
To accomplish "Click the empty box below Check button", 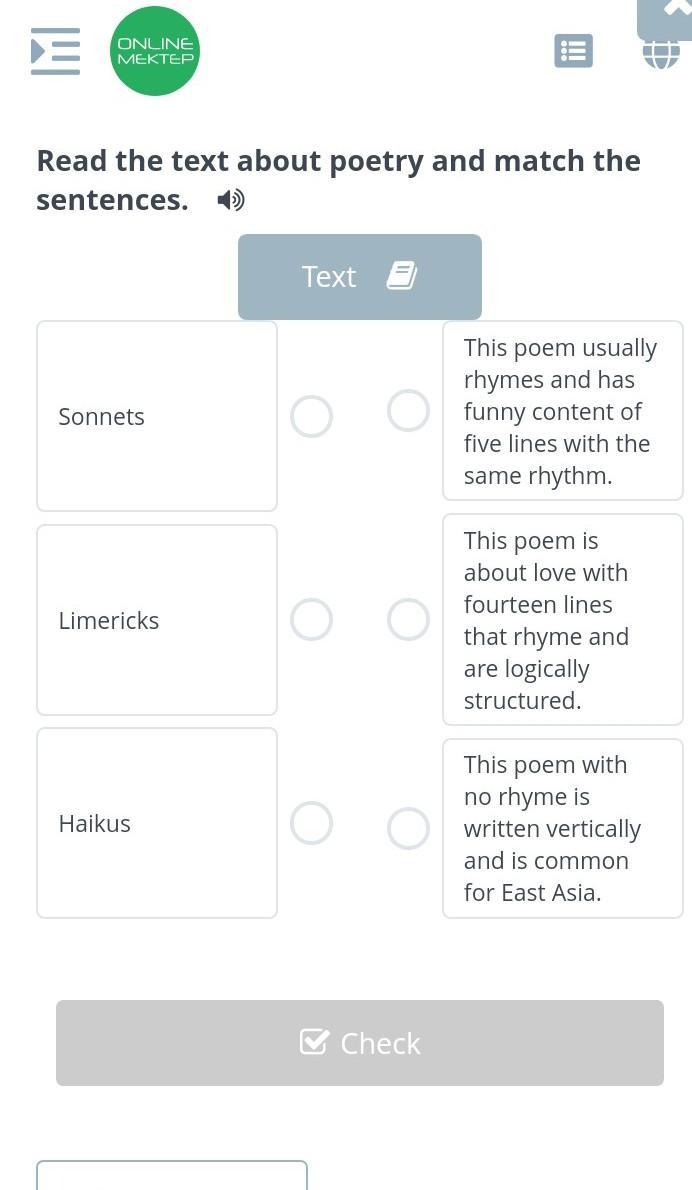I will 172,1175.
